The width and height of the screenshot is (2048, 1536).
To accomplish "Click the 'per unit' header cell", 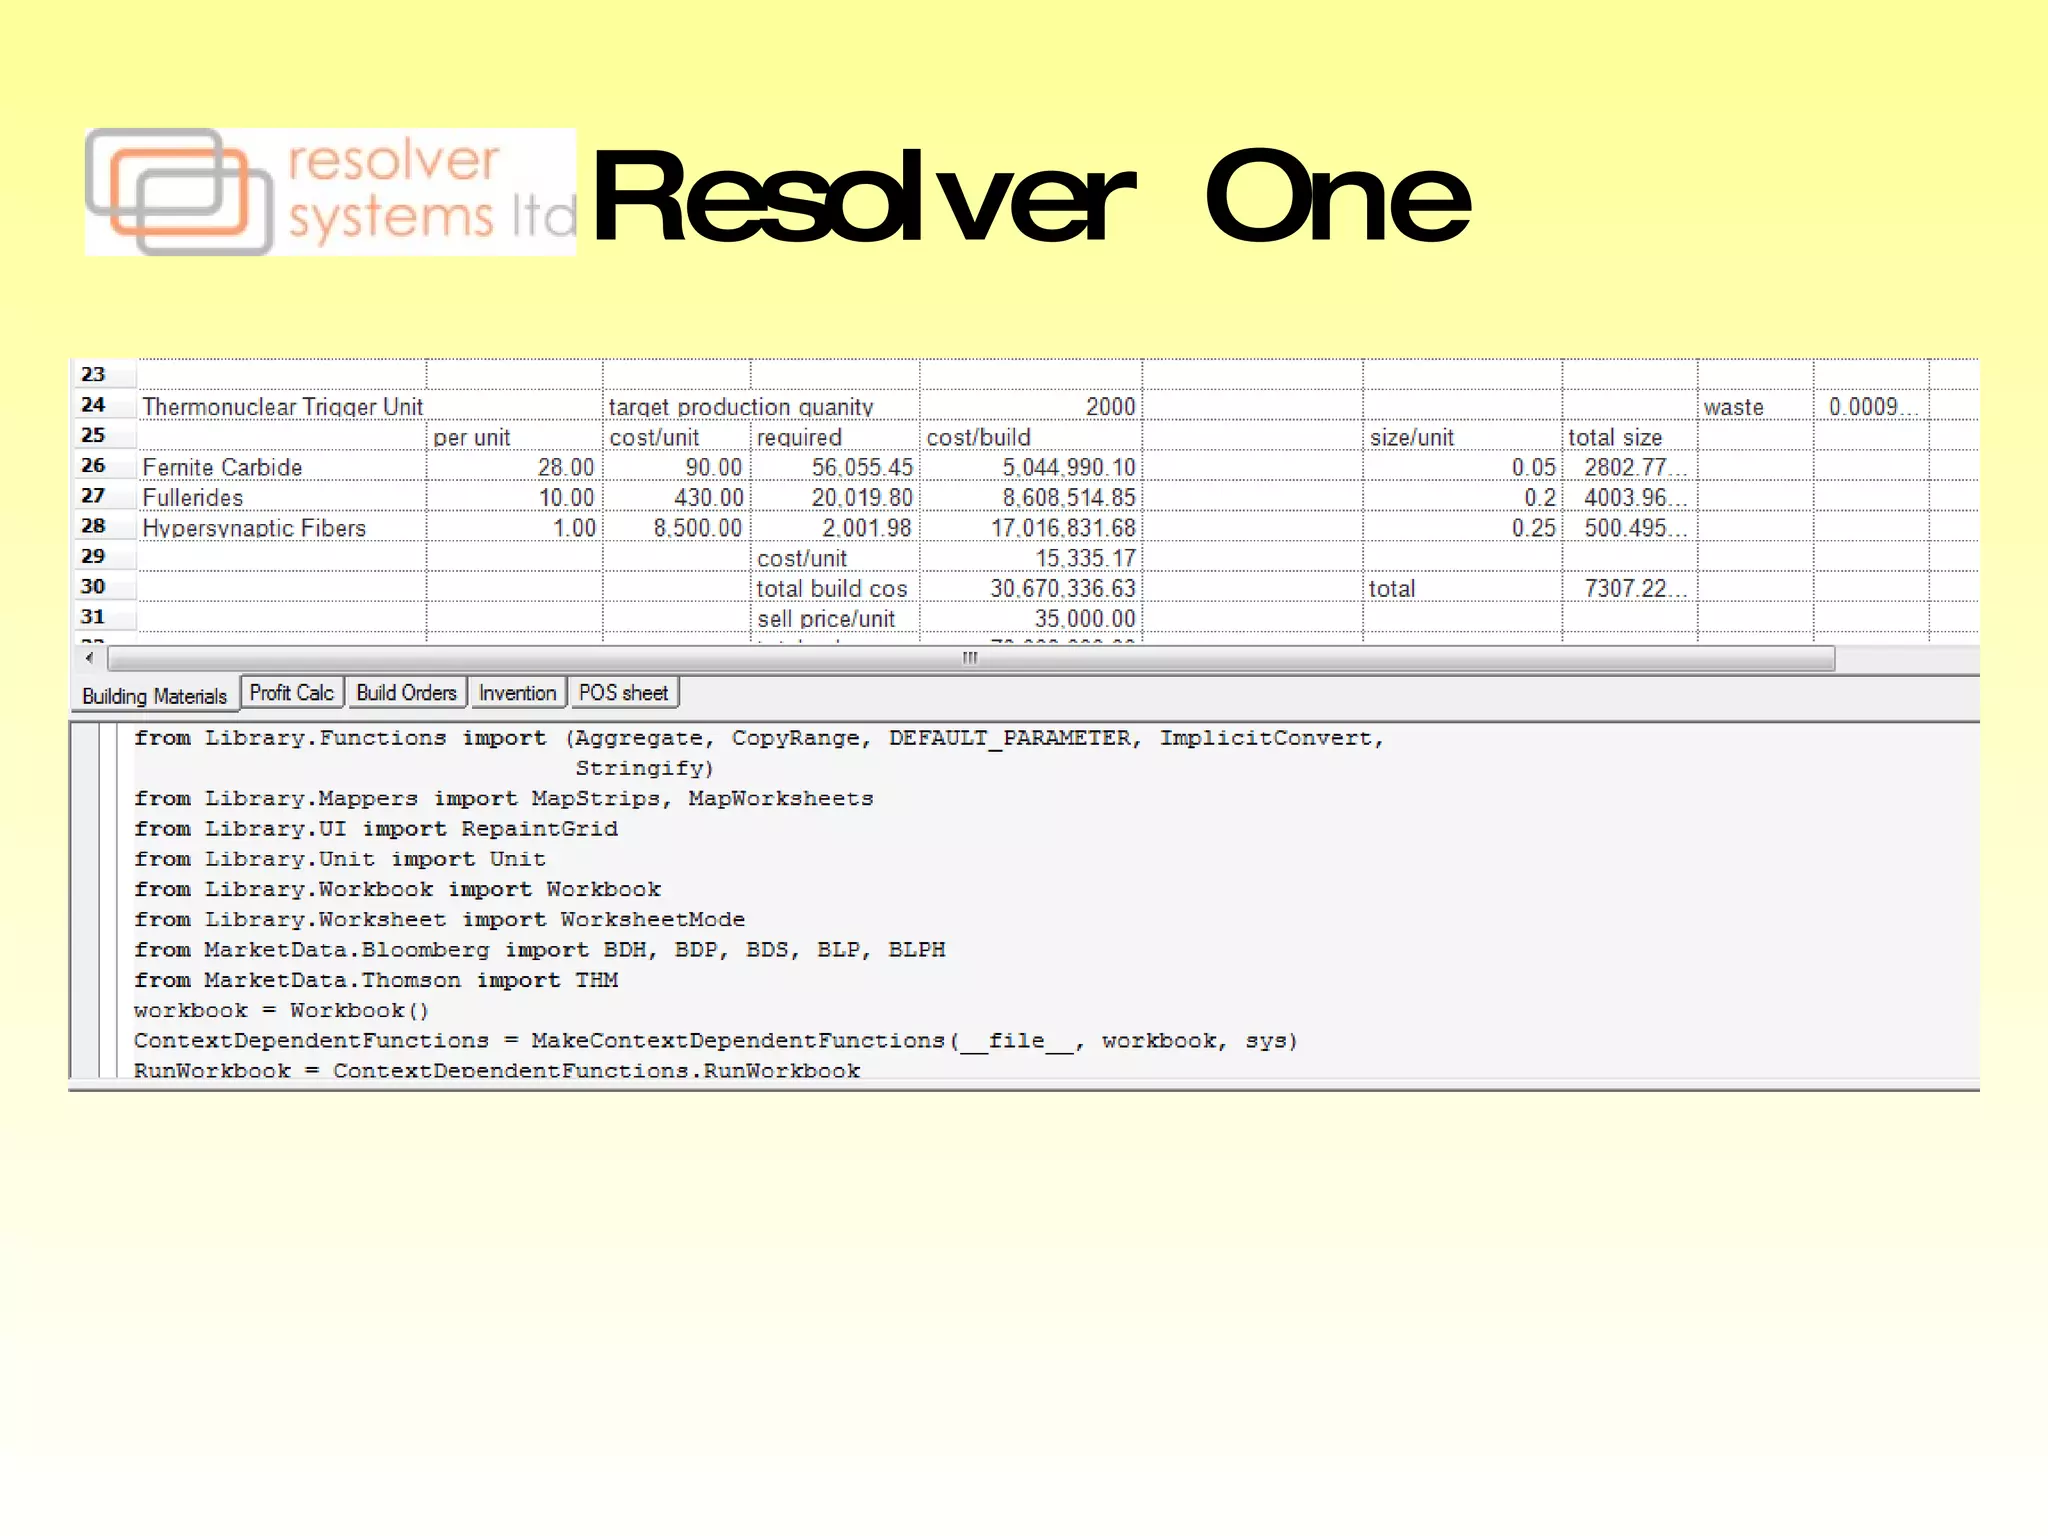I will pos(514,436).
